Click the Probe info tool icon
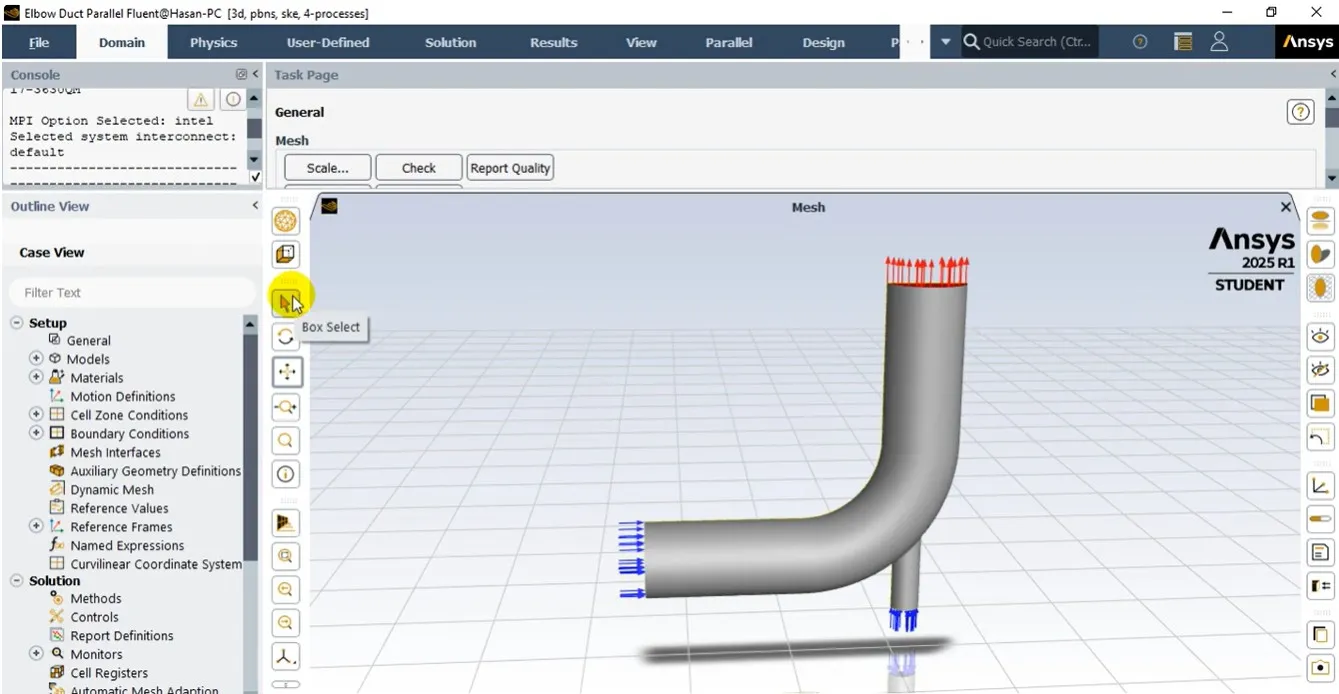 pos(286,474)
